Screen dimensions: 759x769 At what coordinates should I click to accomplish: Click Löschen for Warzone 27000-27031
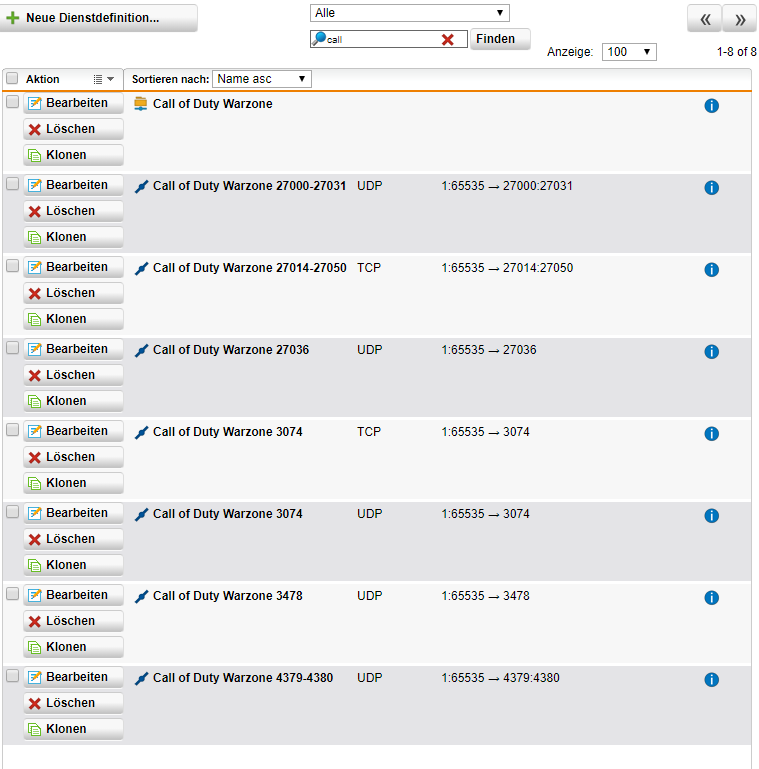click(x=73, y=211)
